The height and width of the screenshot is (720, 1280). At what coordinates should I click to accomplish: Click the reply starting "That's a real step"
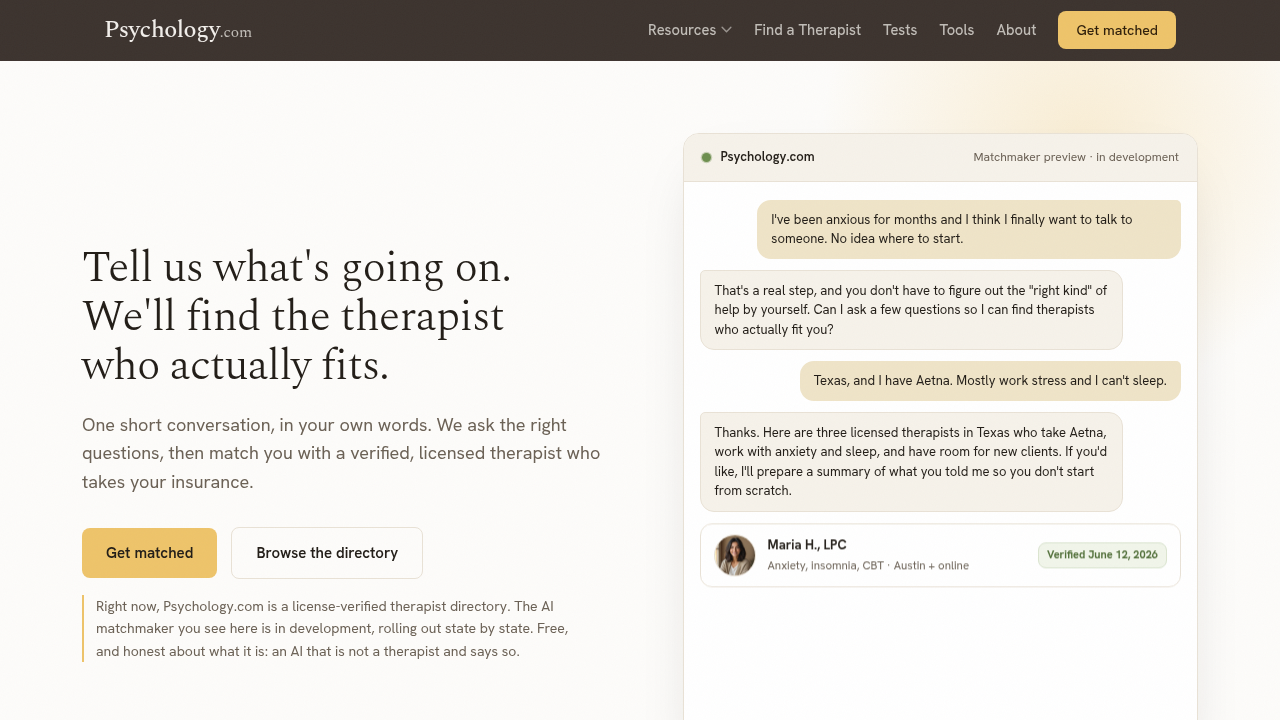click(911, 310)
